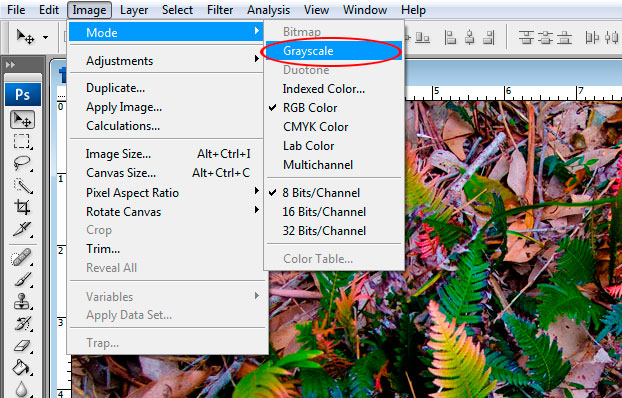Open the View menu
Viewport: 622px width, 398px height.
click(x=317, y=10)
